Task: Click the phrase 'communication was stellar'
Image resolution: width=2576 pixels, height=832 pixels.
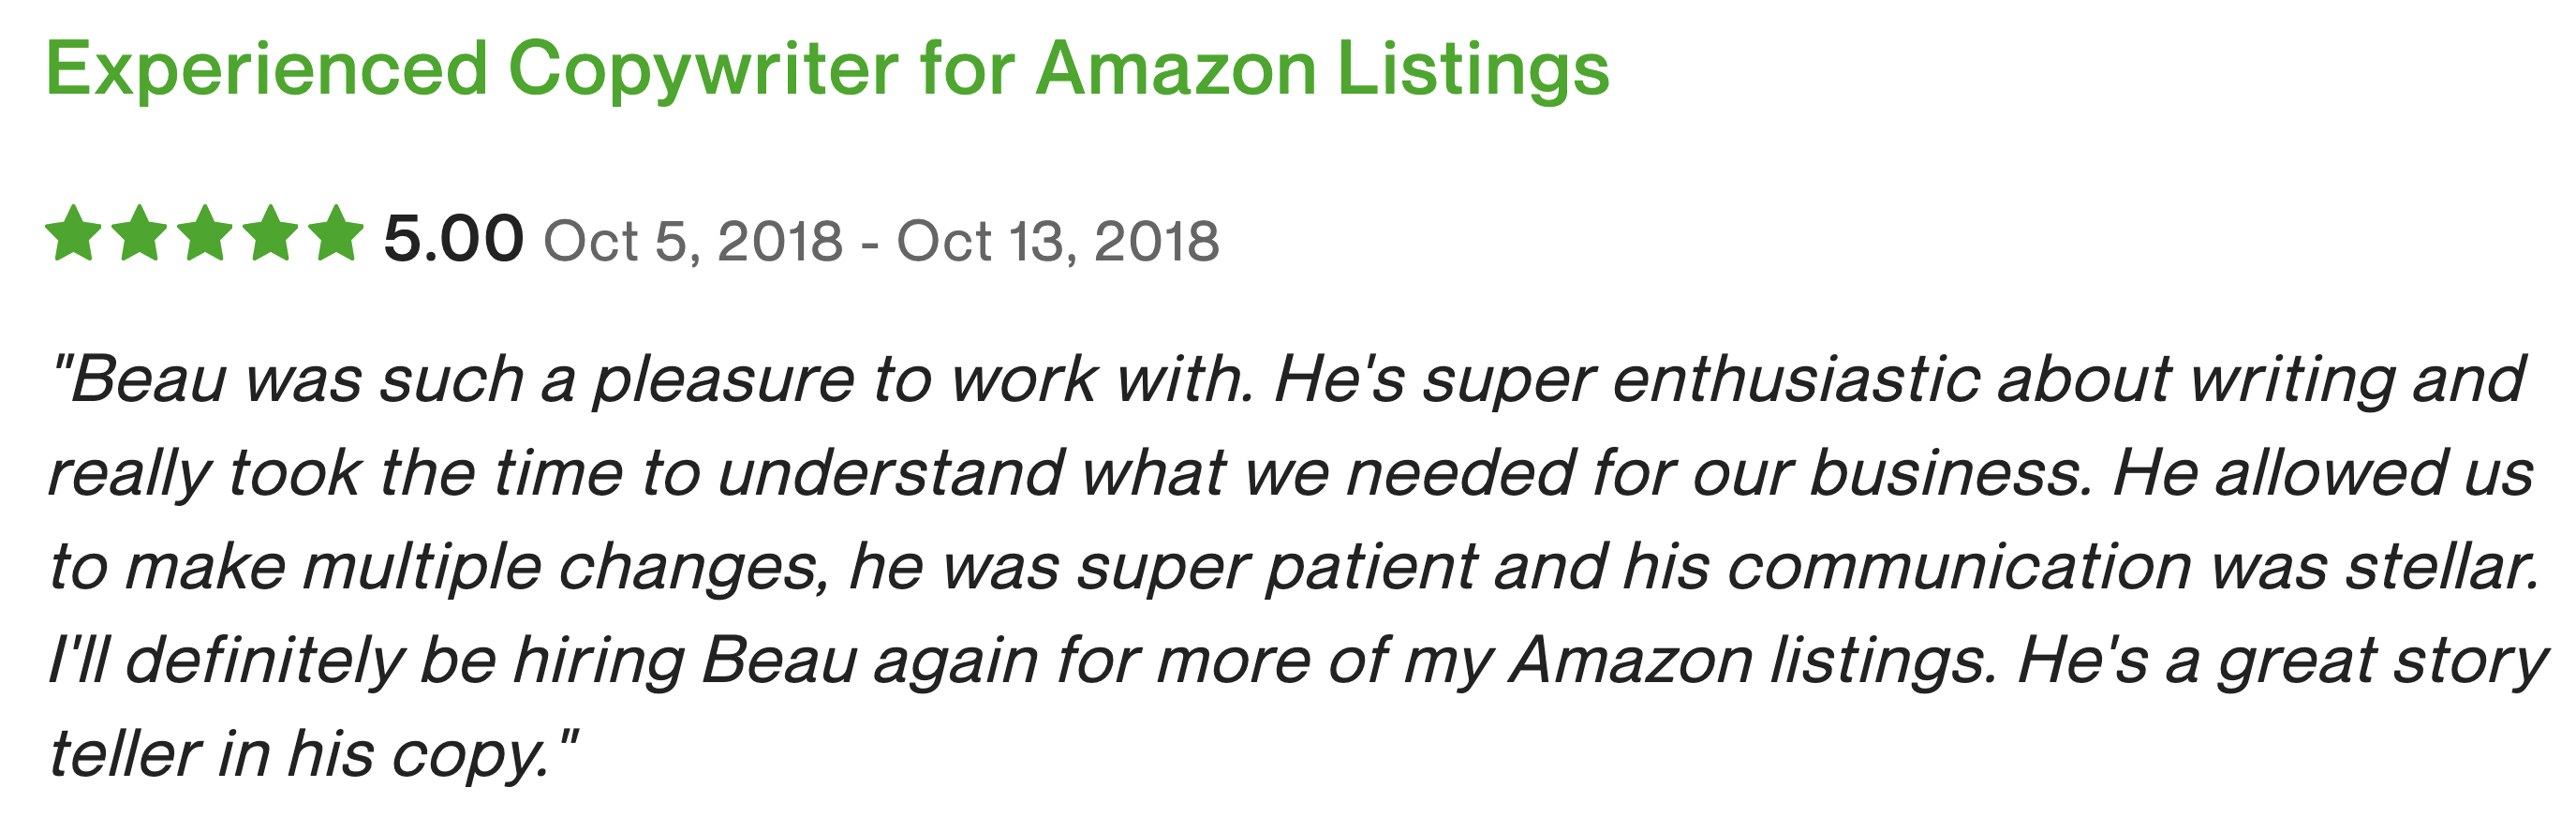Action: pos(2133,567)
